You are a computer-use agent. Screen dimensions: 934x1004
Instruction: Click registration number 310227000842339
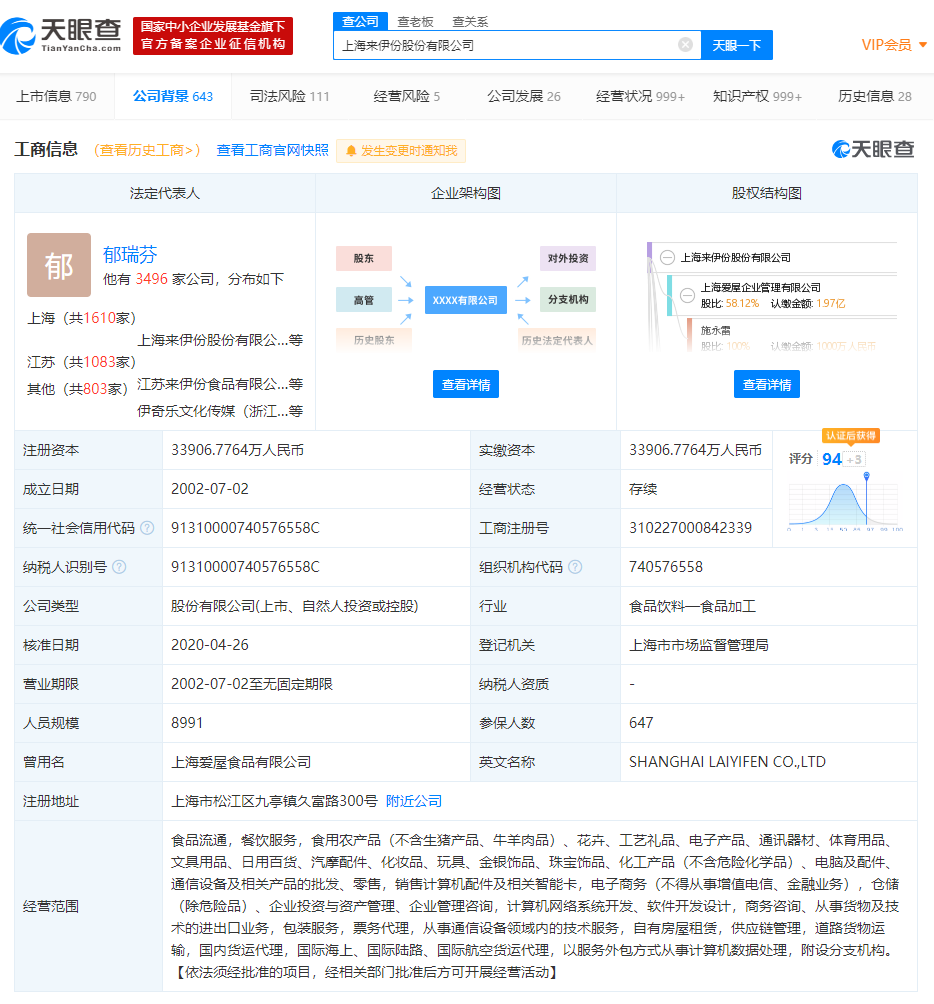tap(690, 528)
